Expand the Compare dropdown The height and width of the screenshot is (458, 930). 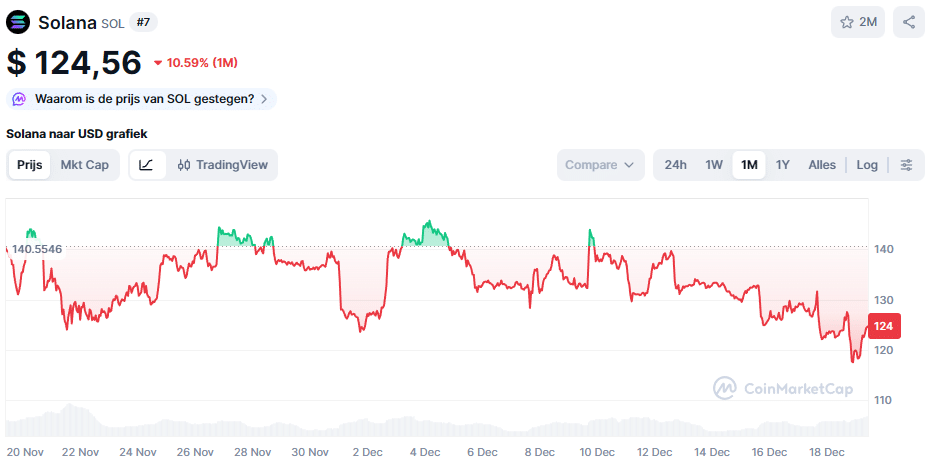[600, 165]
